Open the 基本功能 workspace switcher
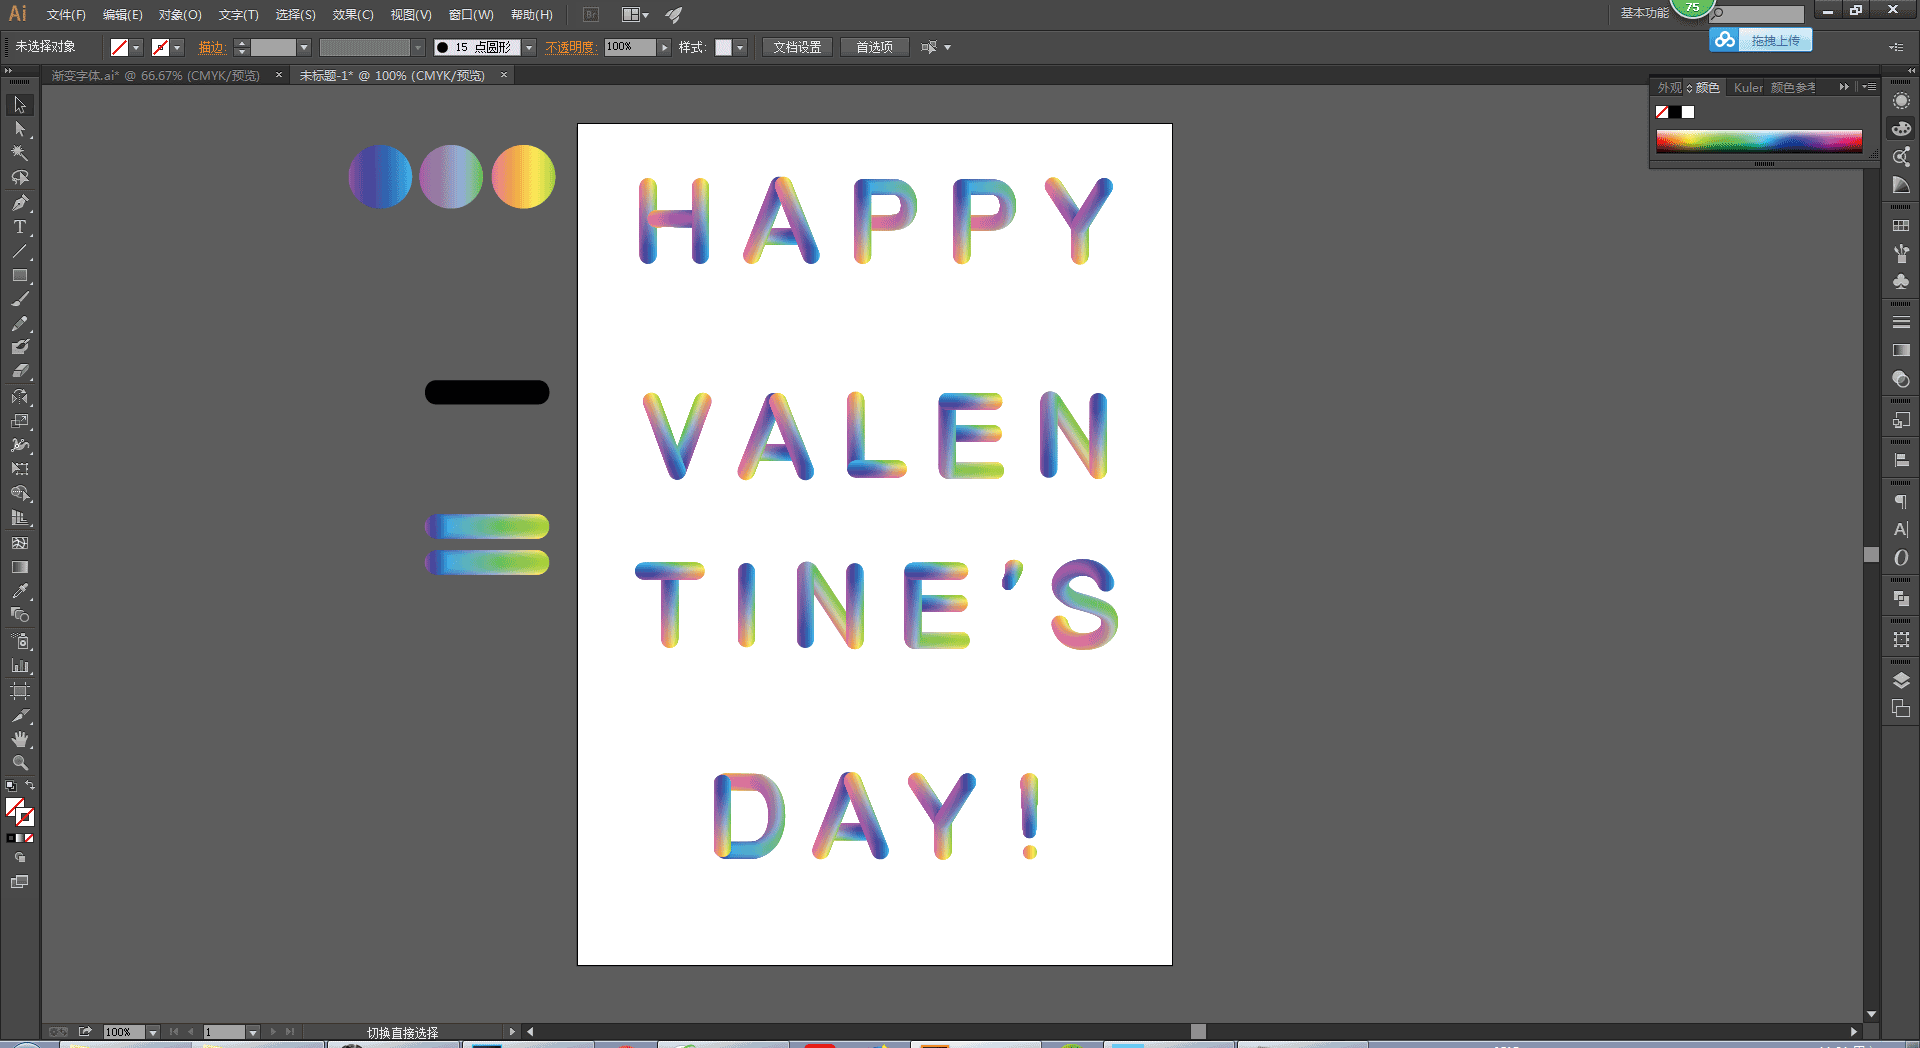The image size is (1920, 1048). (x=1644, y=13)
